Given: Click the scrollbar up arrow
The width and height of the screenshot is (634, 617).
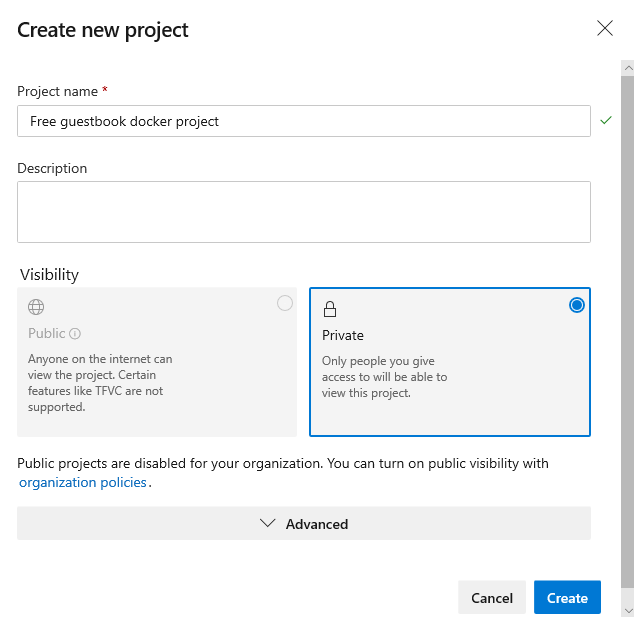Looking at the screenshot, I should click(x=627, y=66).
